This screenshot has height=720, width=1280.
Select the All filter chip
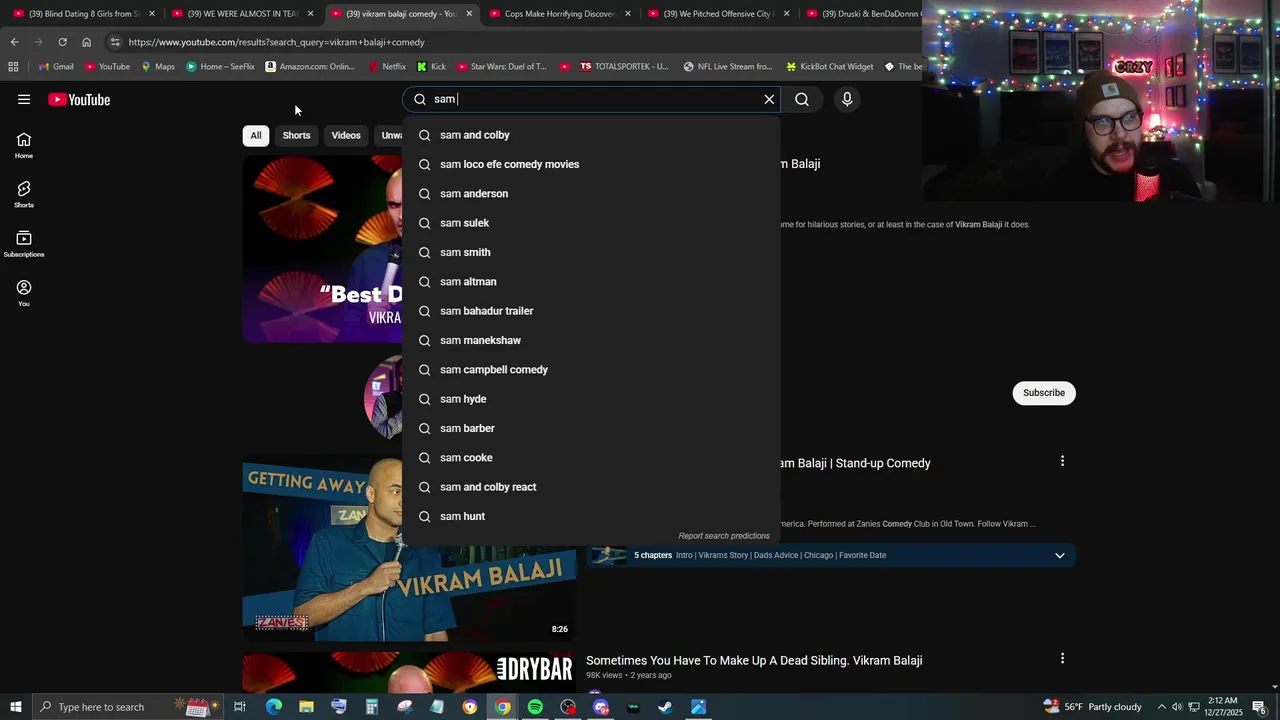point(256,135)
